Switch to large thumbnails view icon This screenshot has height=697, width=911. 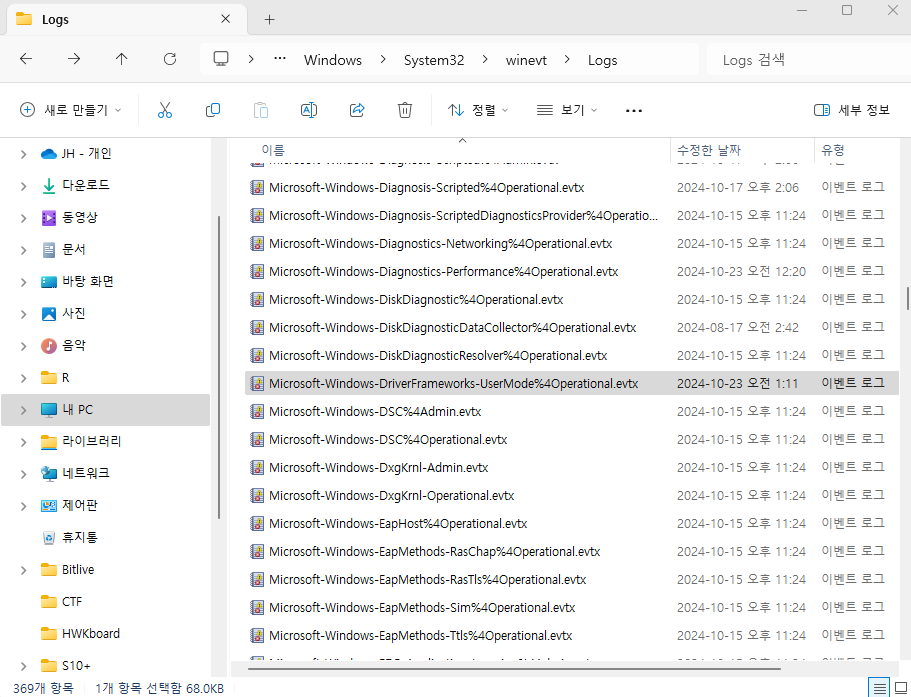click(901, 689)
